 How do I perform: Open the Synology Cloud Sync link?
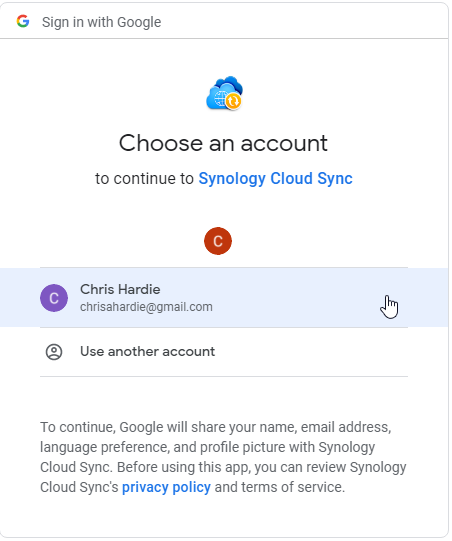tap(275, 179)
